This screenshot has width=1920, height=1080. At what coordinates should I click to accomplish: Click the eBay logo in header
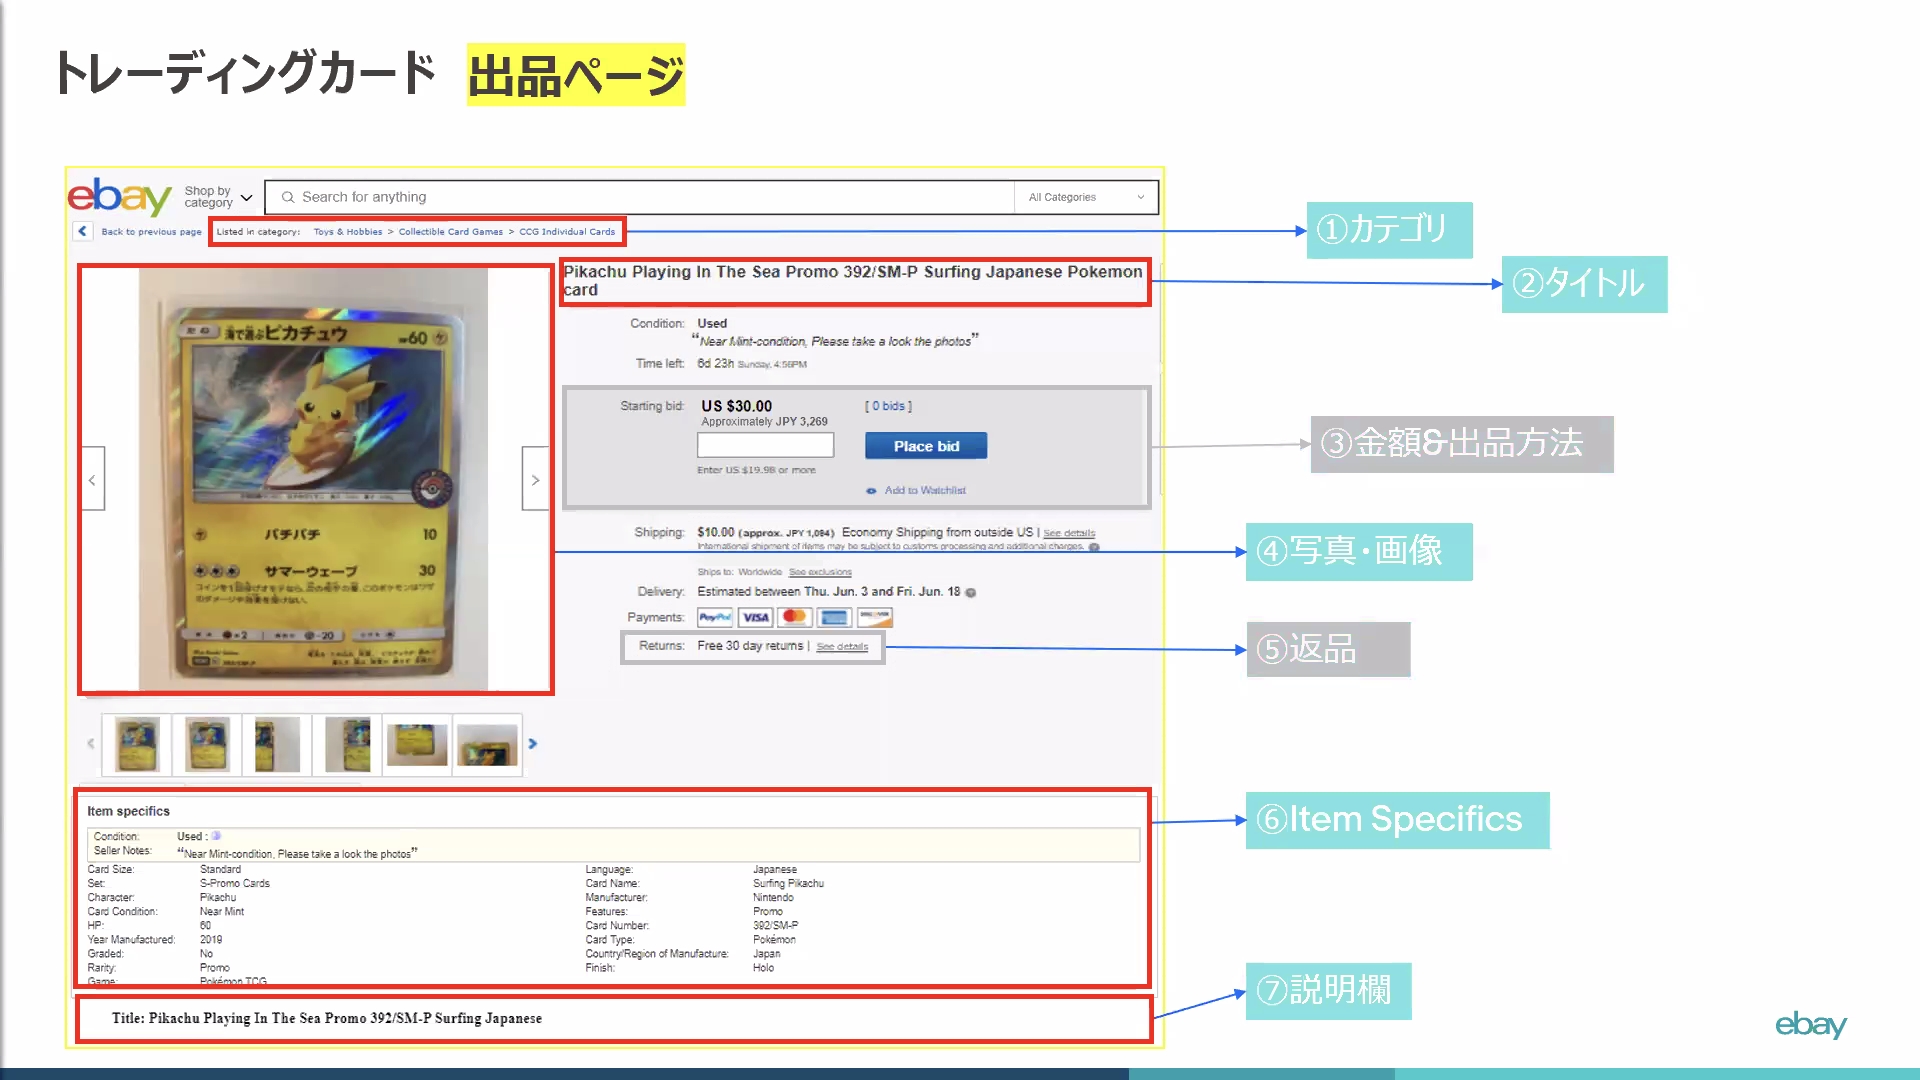(x=119, y=197)
